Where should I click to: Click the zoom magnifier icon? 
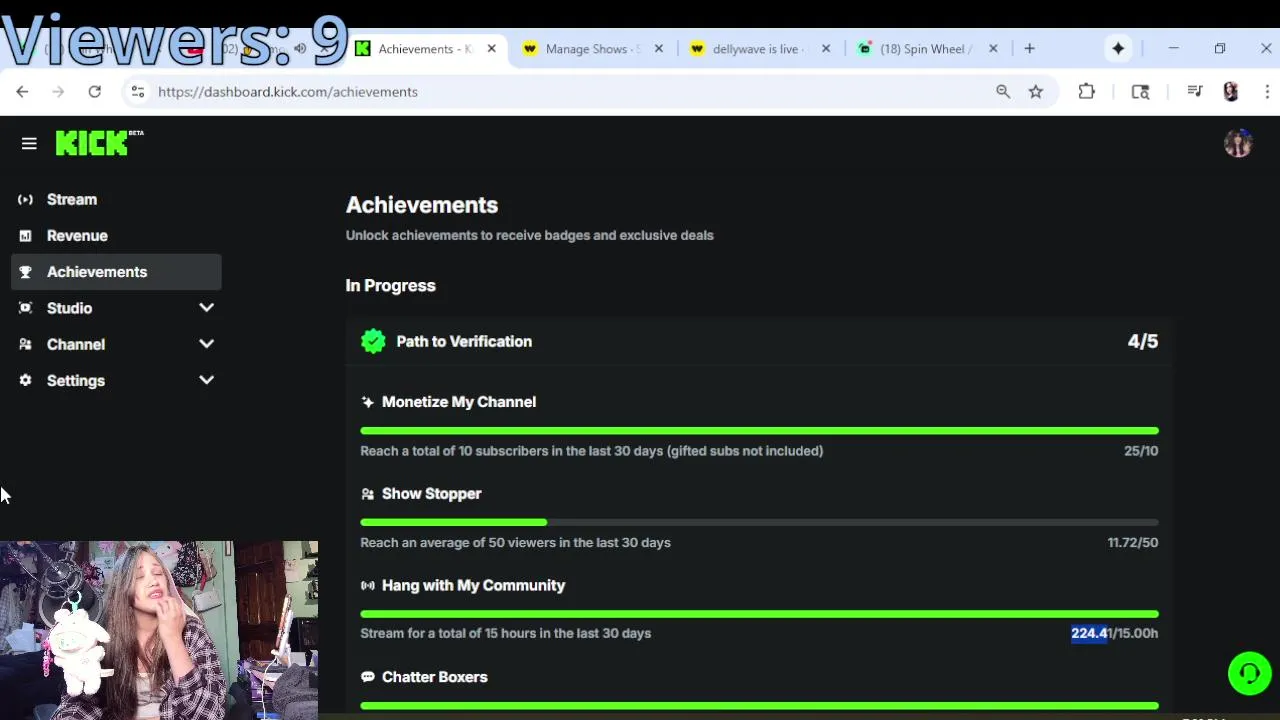(x=1003, y=92)
